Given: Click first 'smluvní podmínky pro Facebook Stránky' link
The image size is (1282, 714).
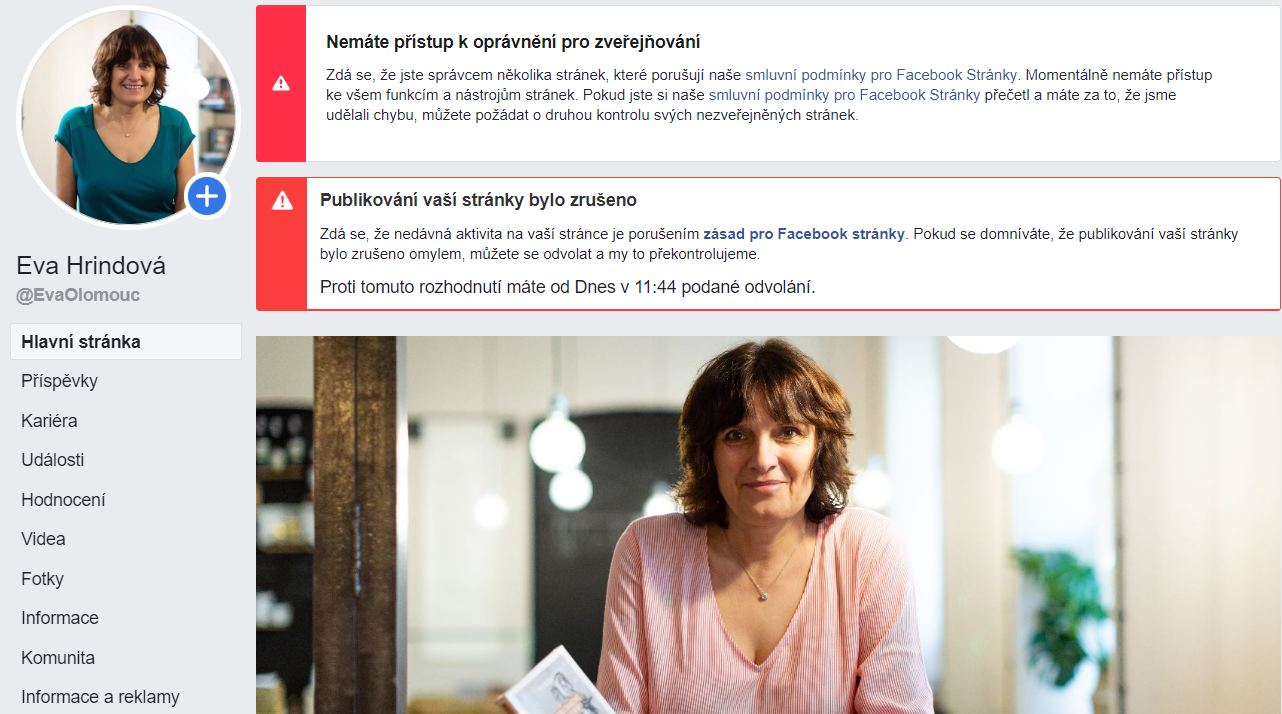Looking at the screenshot, I should point(882,75).
